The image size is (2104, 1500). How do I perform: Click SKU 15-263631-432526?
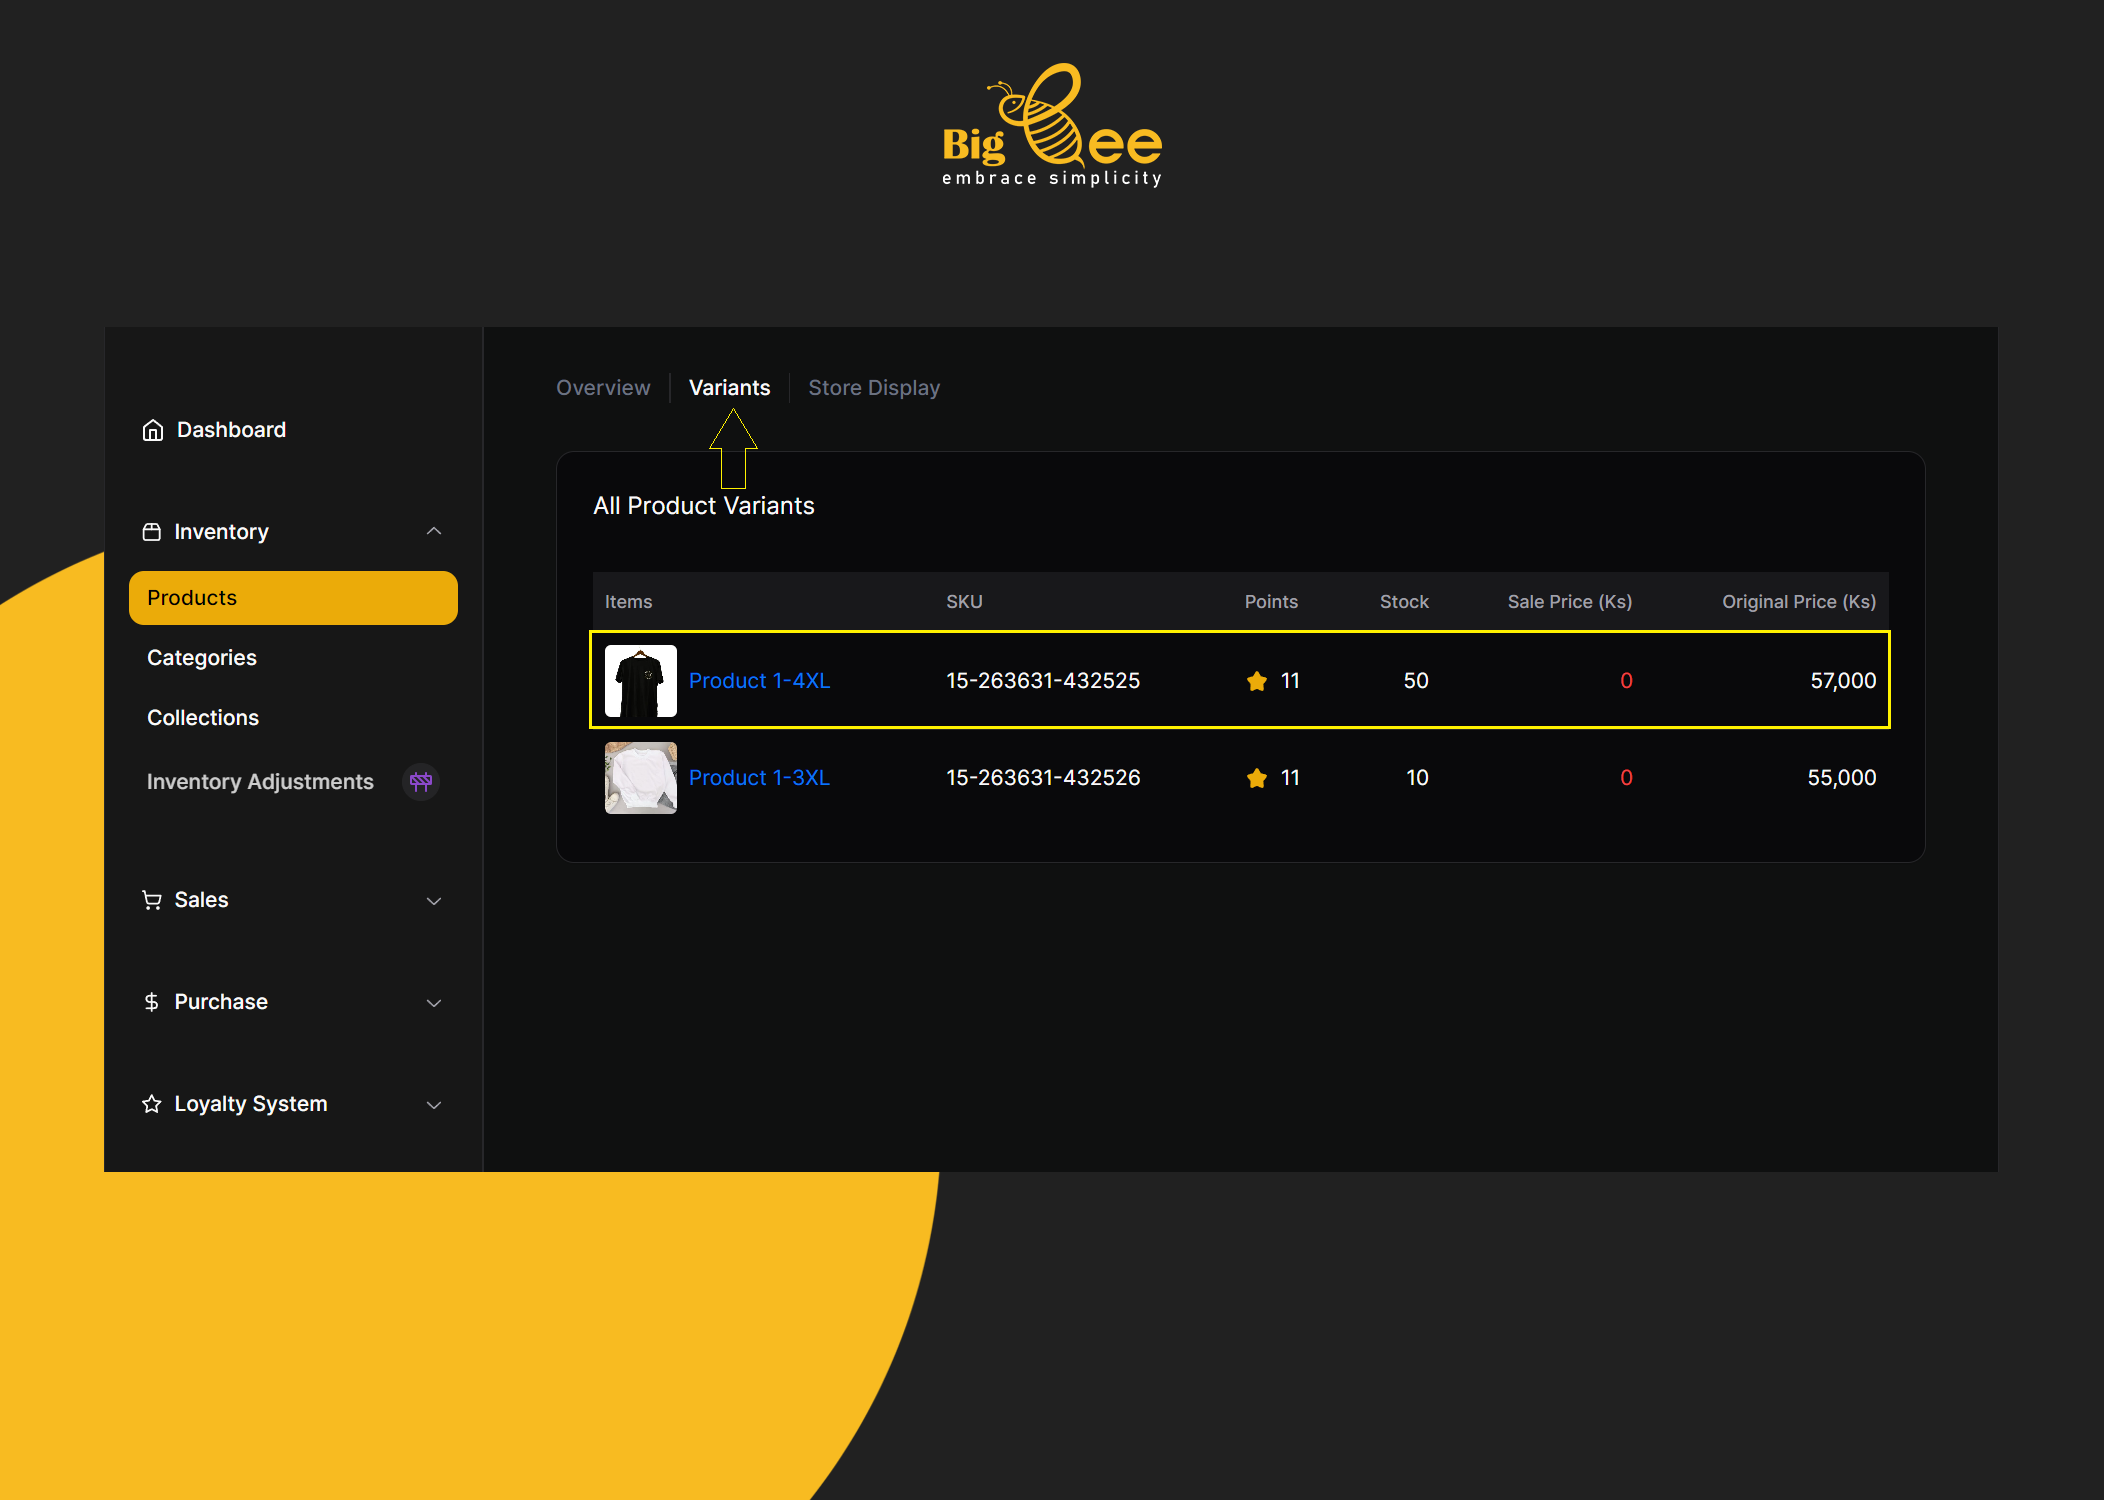coord(1043,778)
